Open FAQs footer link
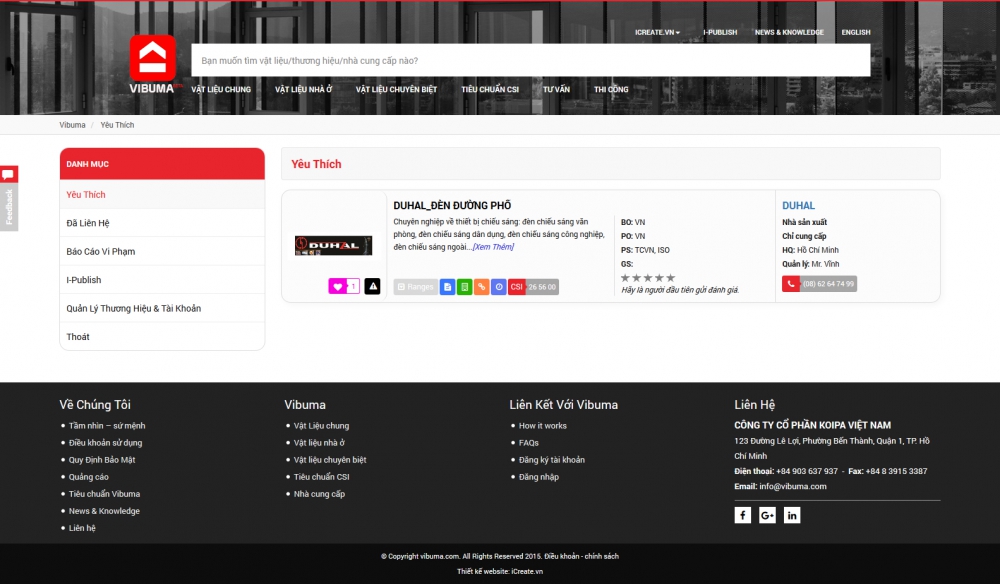 pos(529,442)
